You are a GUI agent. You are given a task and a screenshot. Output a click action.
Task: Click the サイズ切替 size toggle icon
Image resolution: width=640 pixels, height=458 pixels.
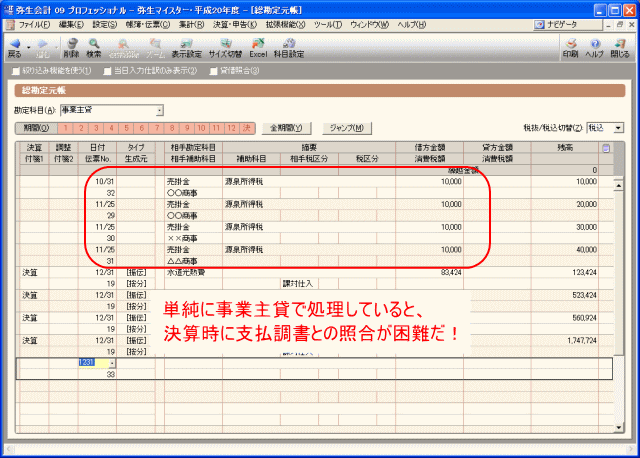225,44
